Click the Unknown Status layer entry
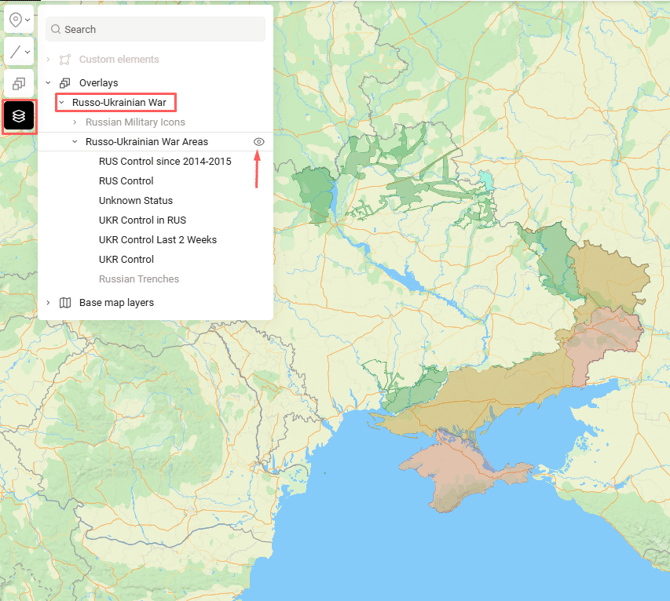The height and width of the screenshot is (601, 670). coord(135,201)
